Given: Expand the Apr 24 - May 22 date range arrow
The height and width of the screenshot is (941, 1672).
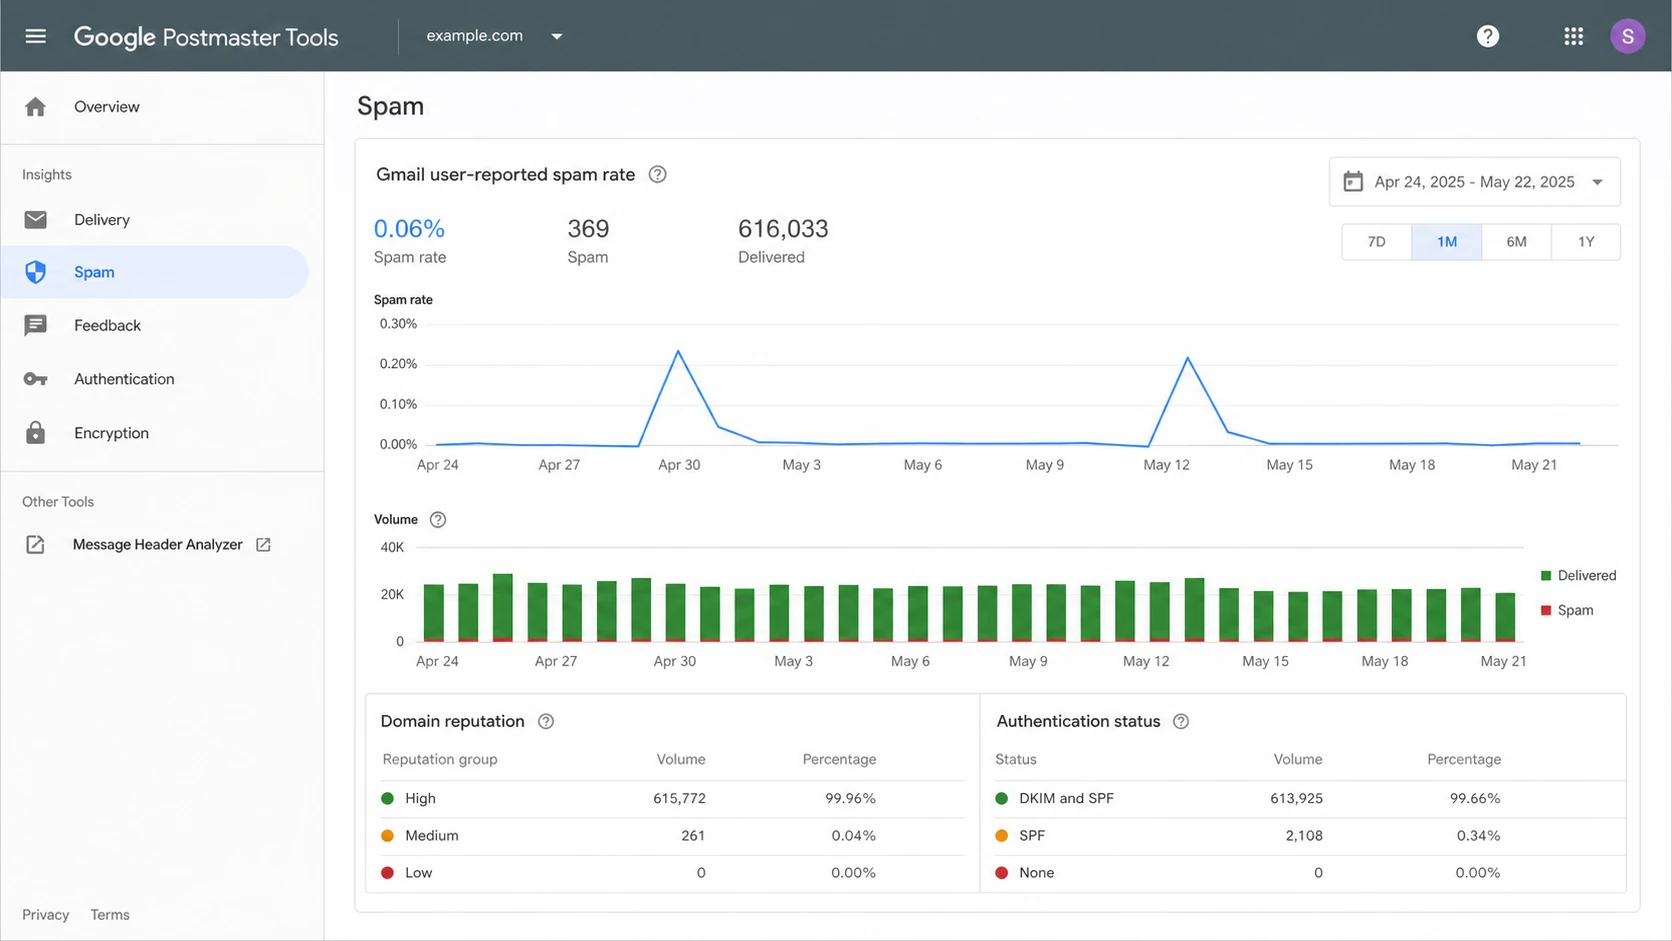Looking at the screenshot, I should coord(1597,182).
